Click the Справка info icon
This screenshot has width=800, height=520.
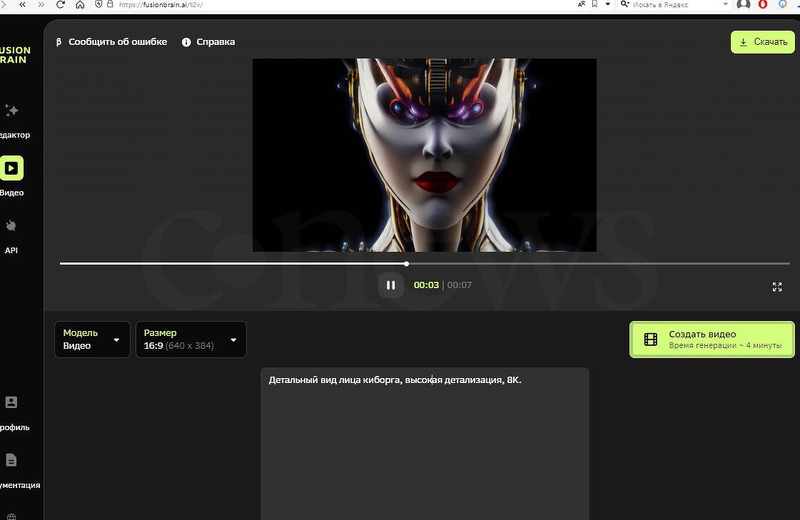[x=187, y=42]
